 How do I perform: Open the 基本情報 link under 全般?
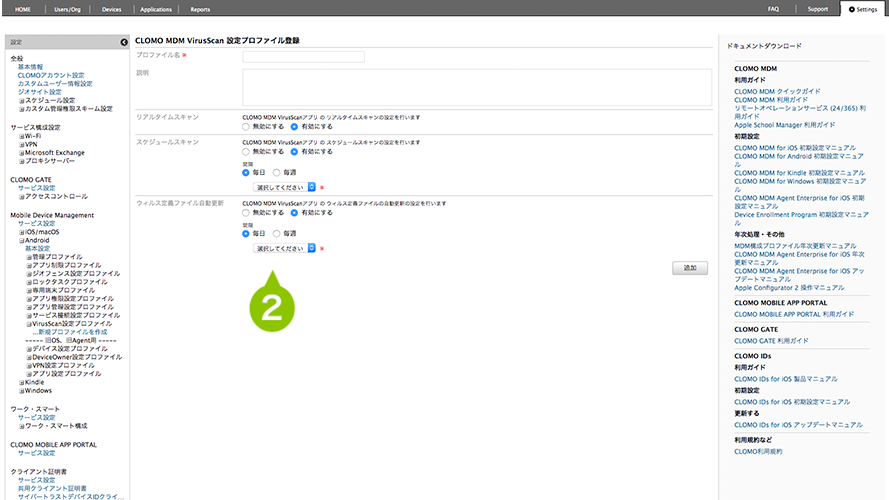[x=30, y=67]
